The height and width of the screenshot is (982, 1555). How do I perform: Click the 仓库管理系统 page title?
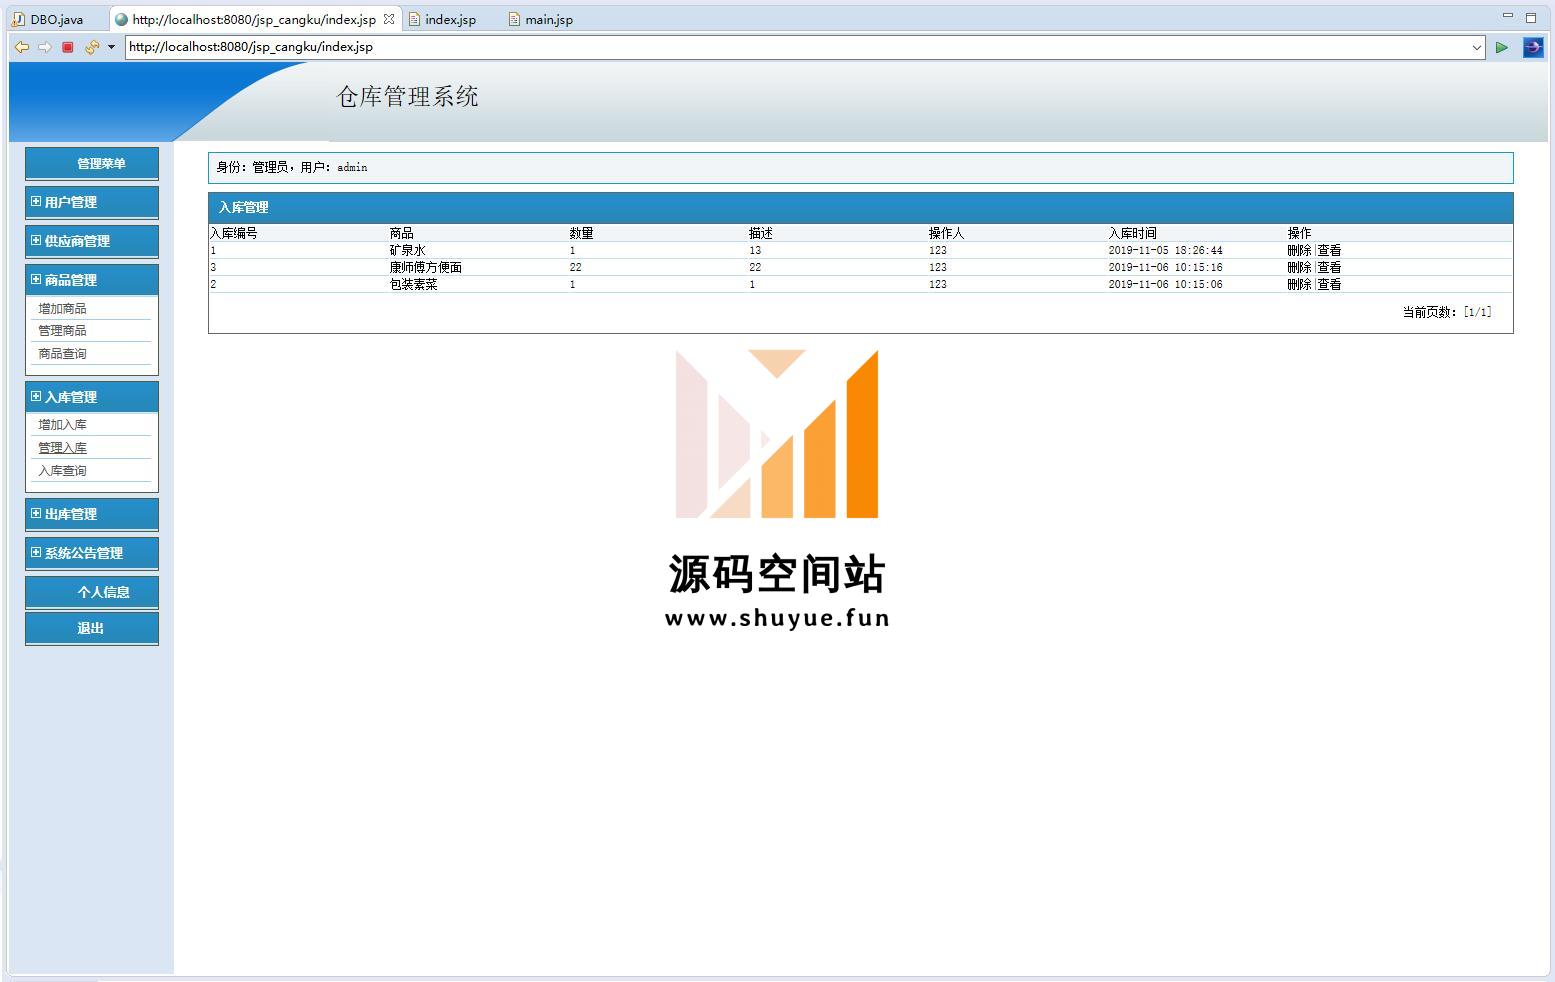(408, 97)
